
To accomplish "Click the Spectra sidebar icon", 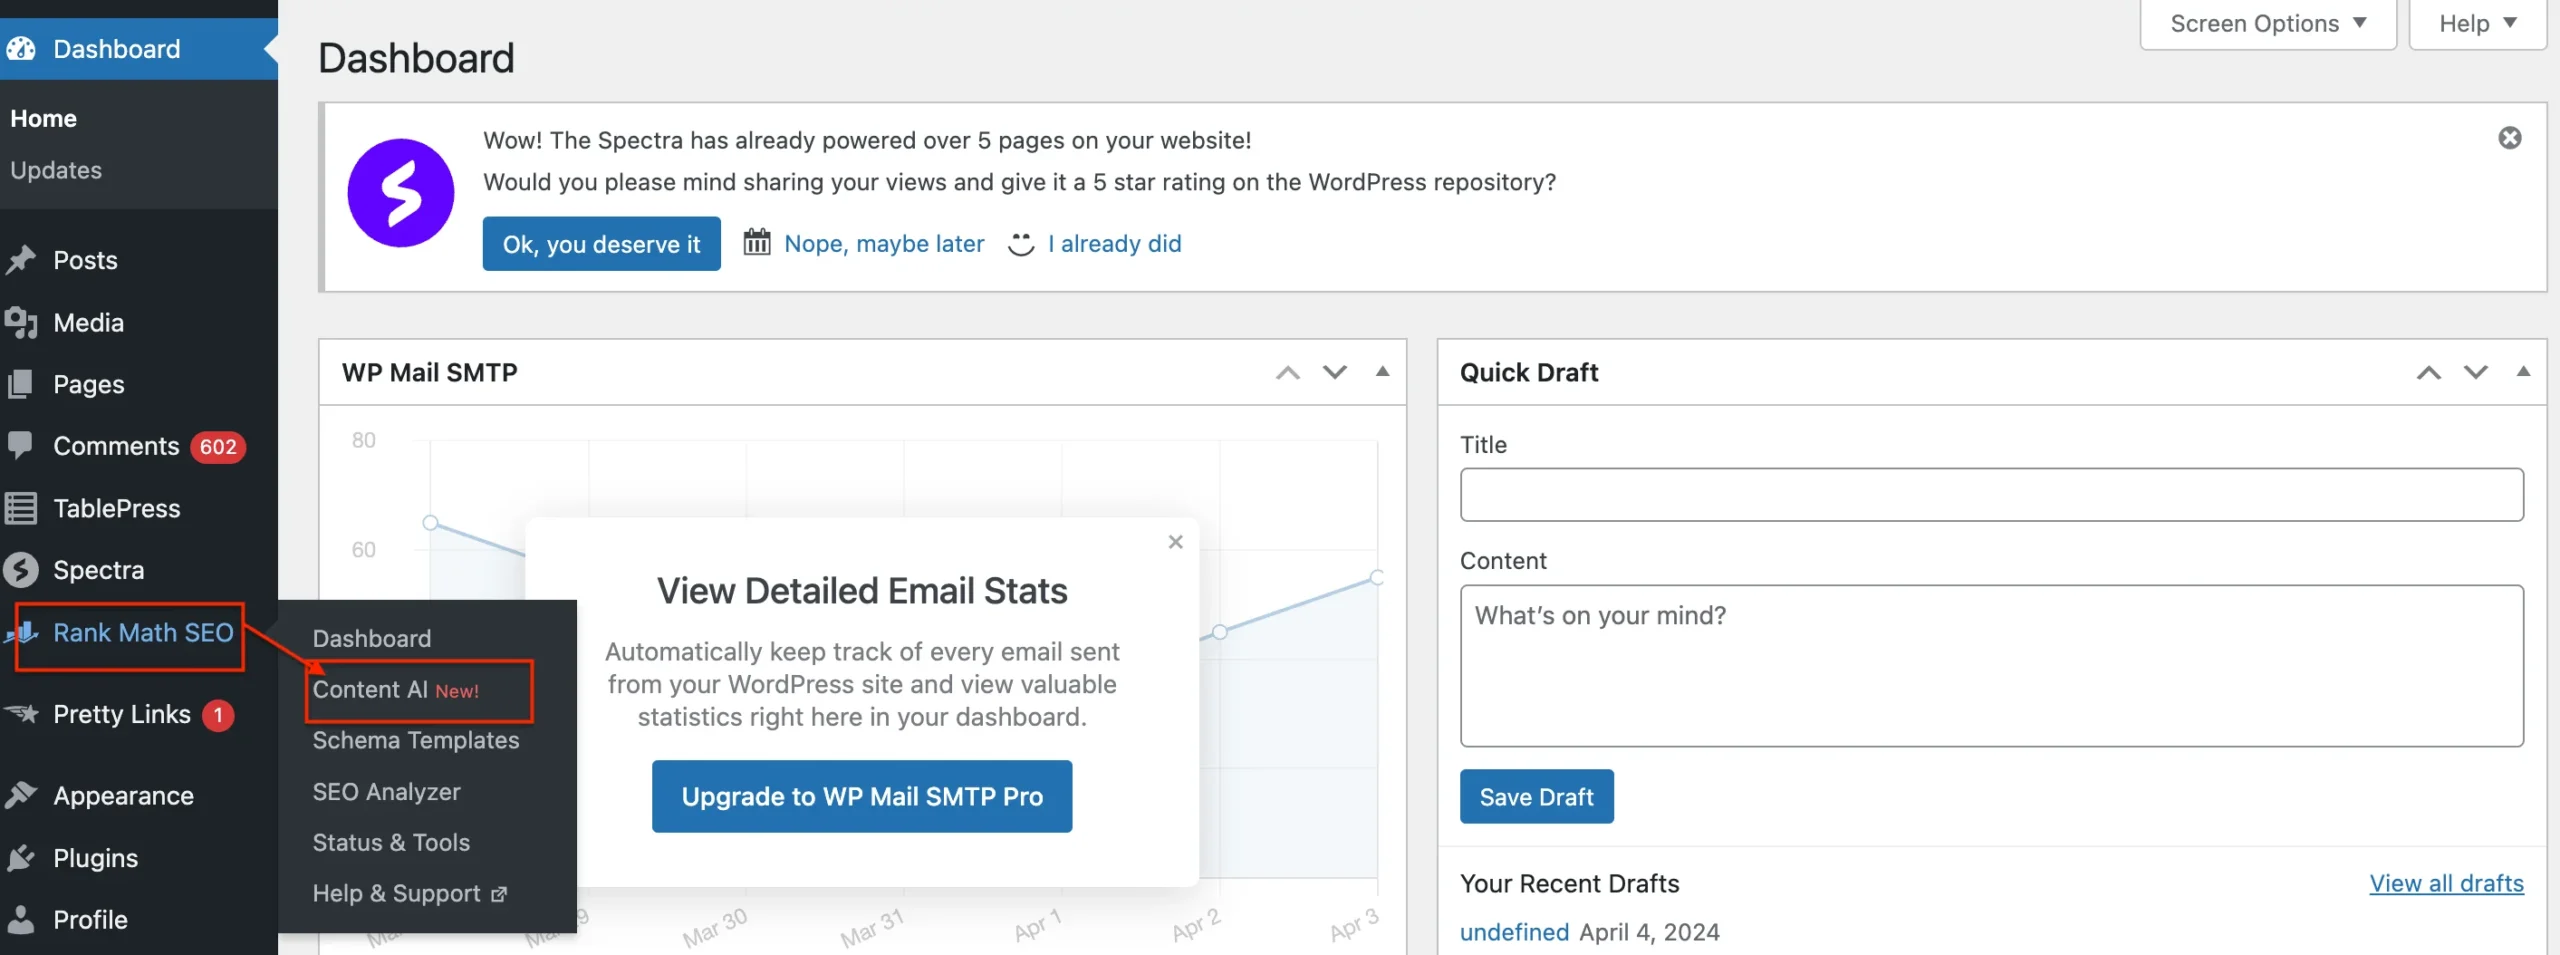I will [21, 570].
